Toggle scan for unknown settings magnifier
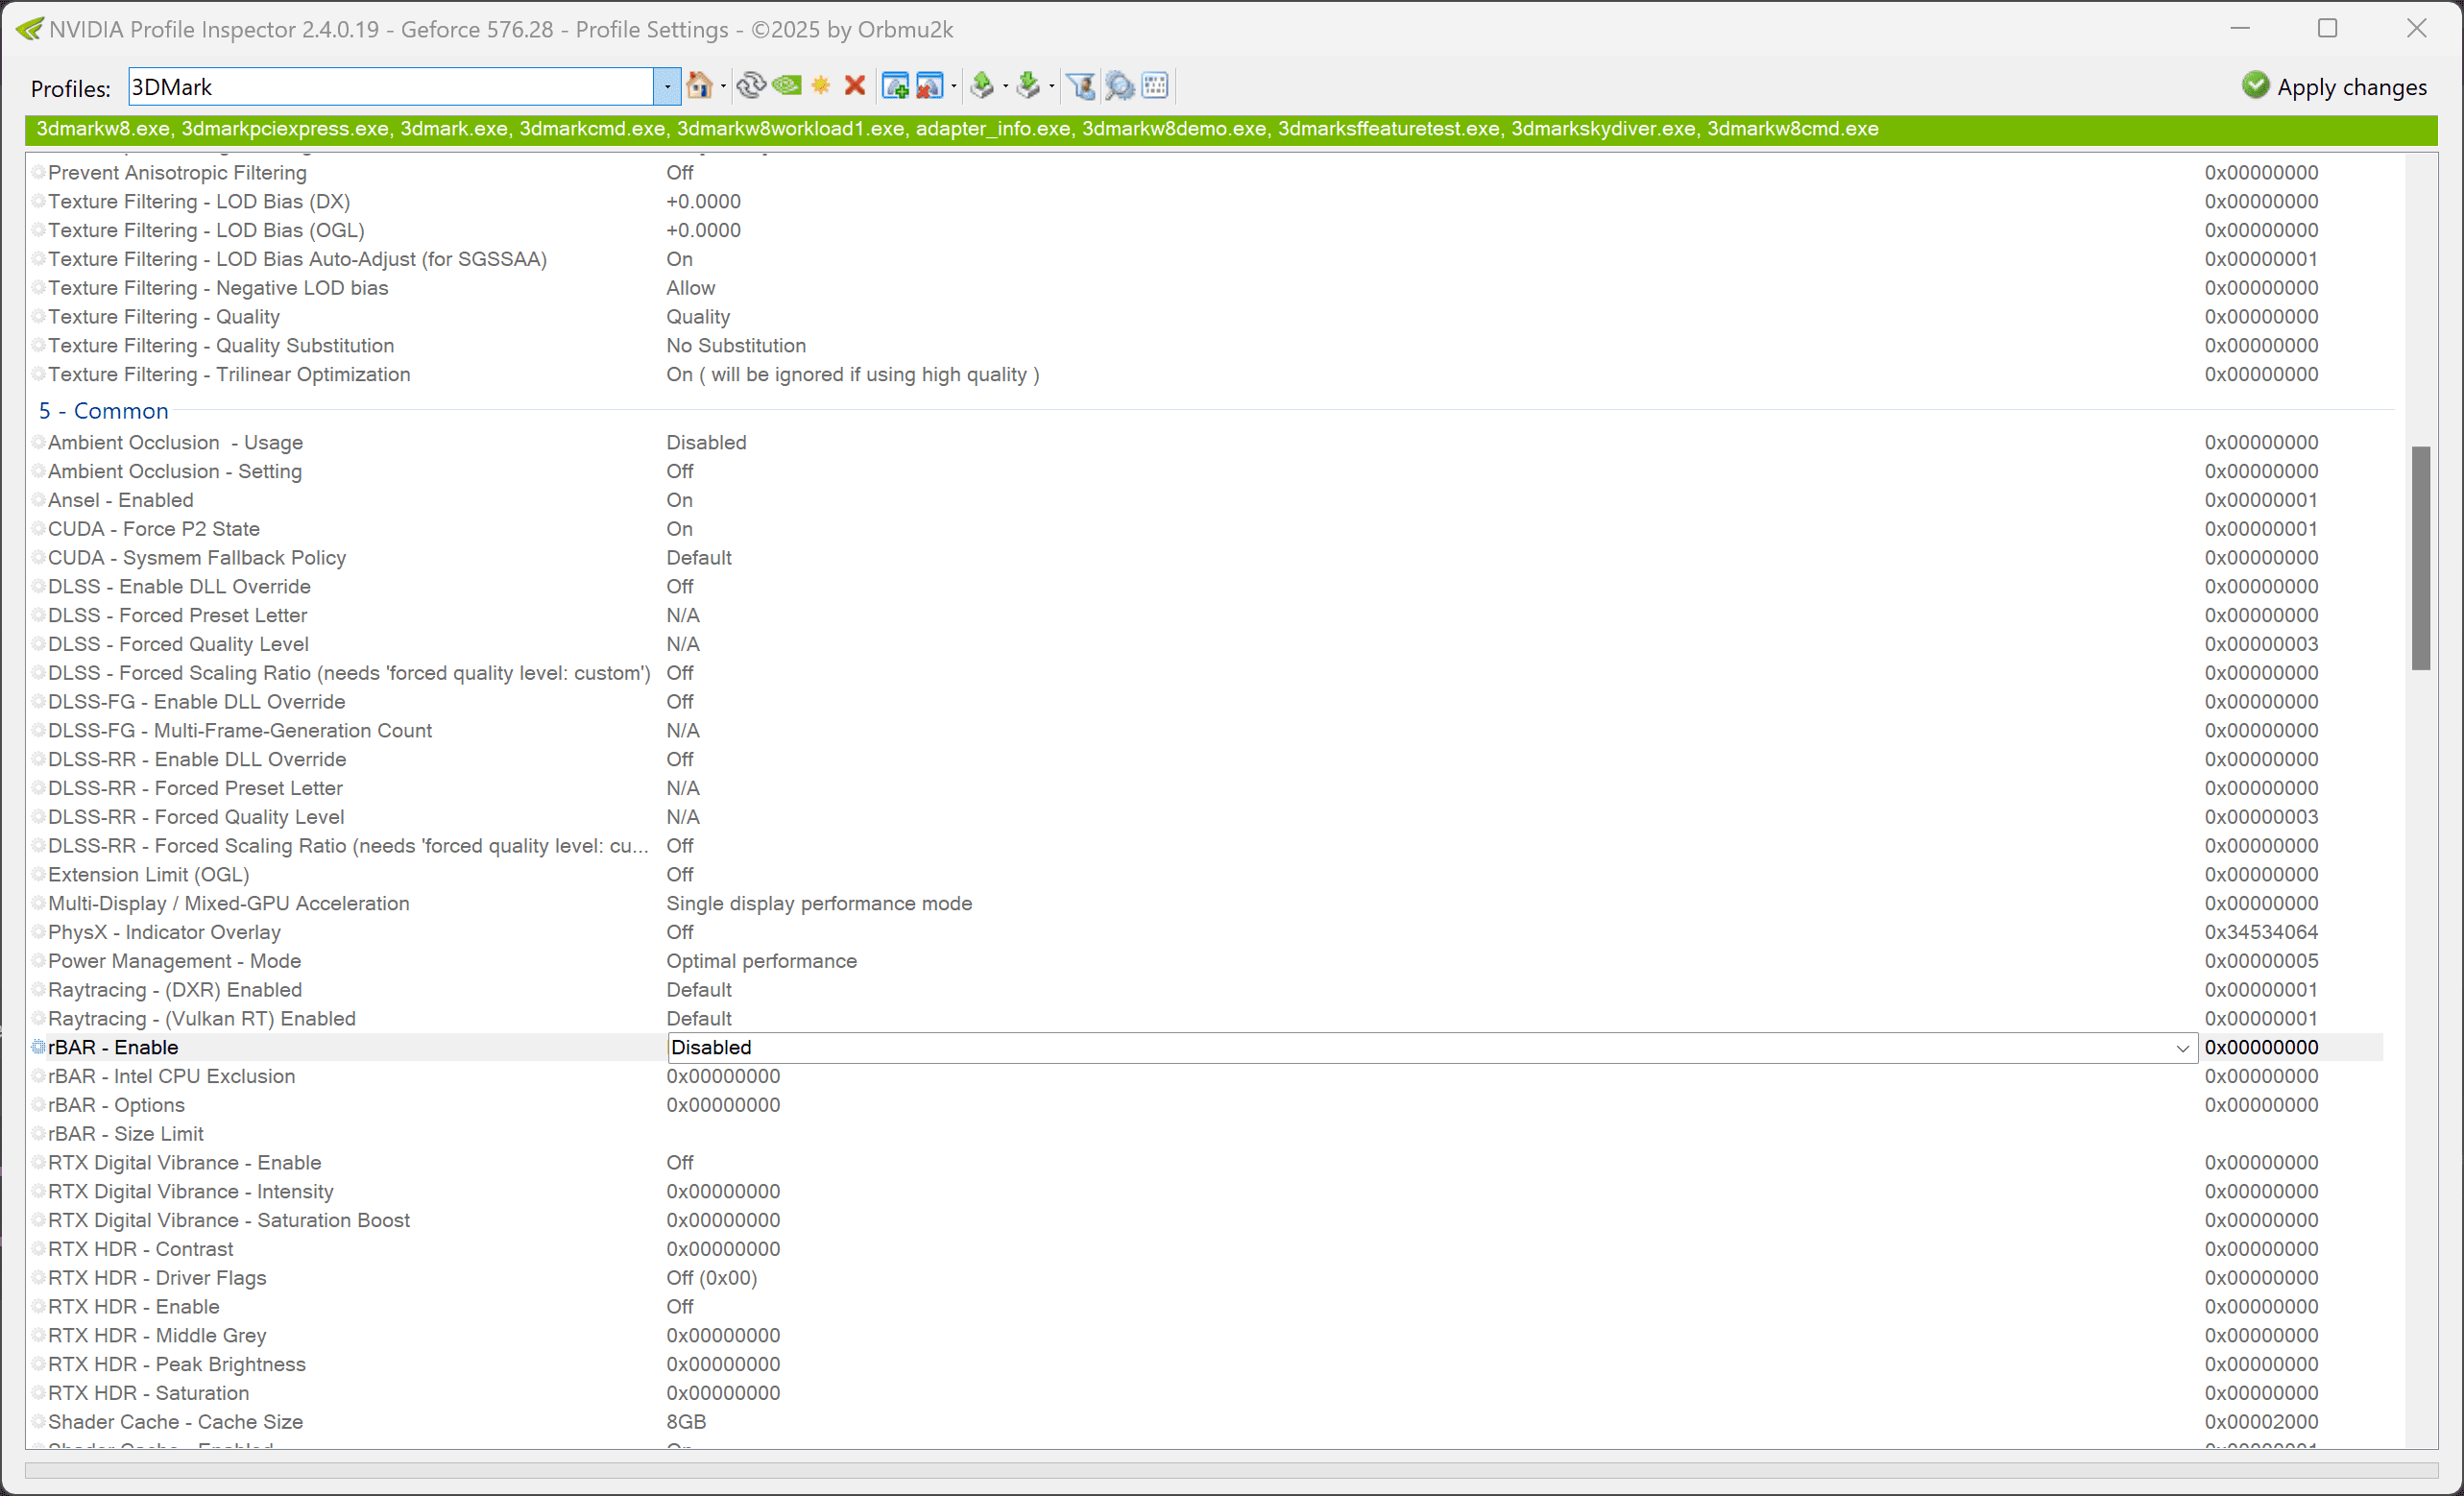The height and width of the screenshot is (1496, 2464). click(1119, 86)
